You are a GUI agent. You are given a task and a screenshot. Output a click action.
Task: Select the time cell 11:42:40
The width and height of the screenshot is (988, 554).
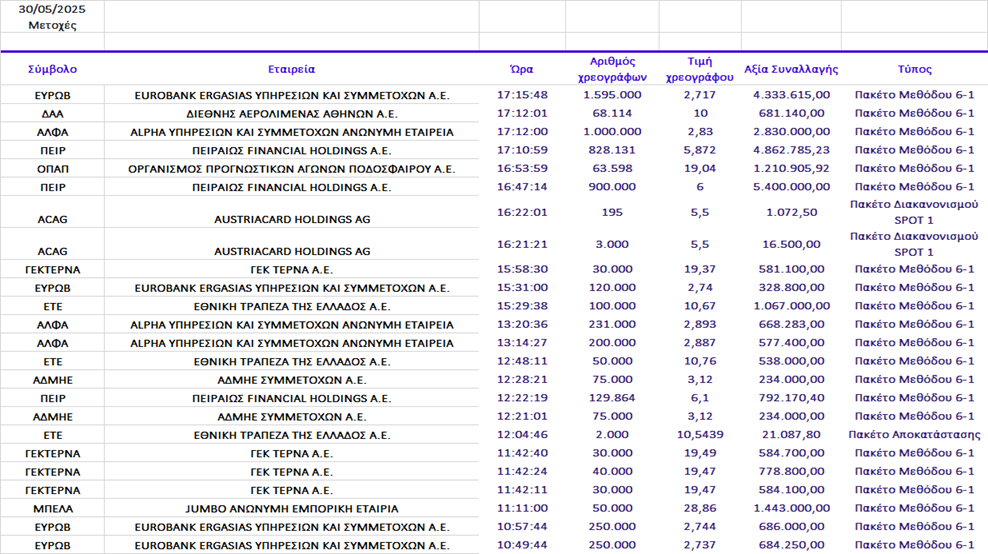pyautogui.click(x=522, y=453)
